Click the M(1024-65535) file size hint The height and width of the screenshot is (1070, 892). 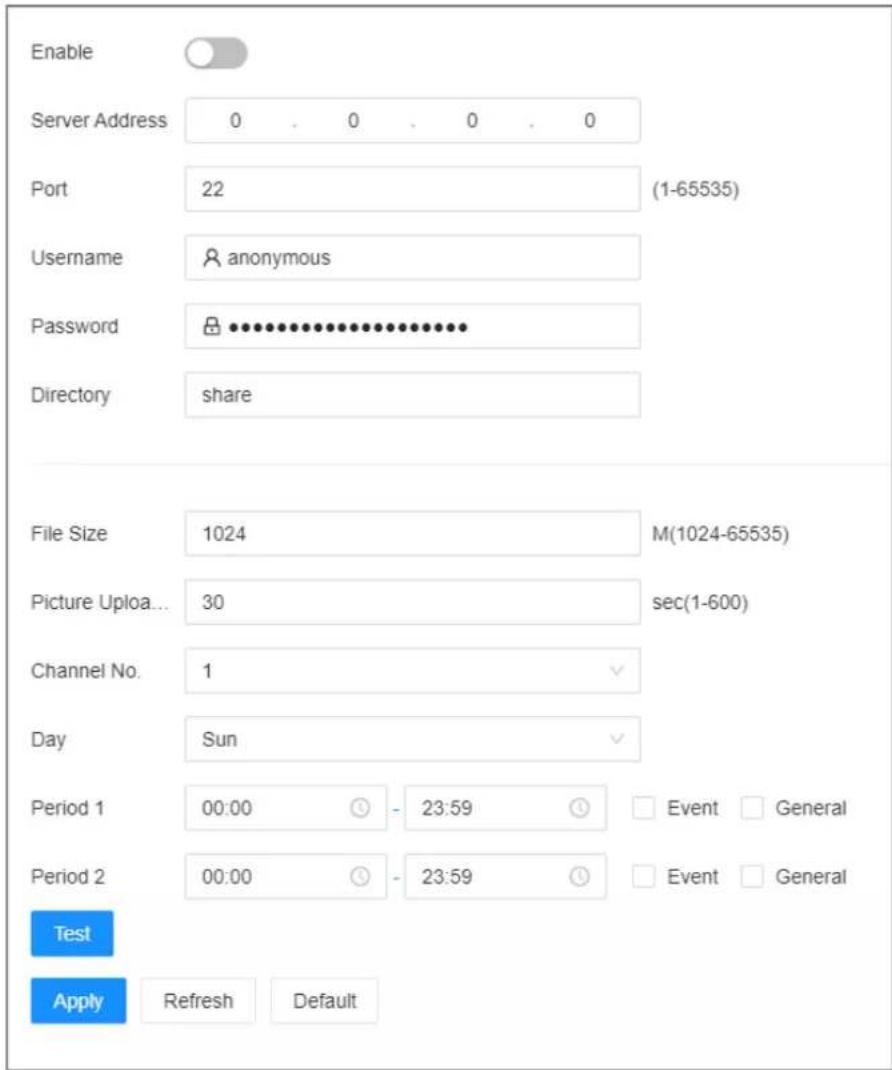(x=721, y=533)
